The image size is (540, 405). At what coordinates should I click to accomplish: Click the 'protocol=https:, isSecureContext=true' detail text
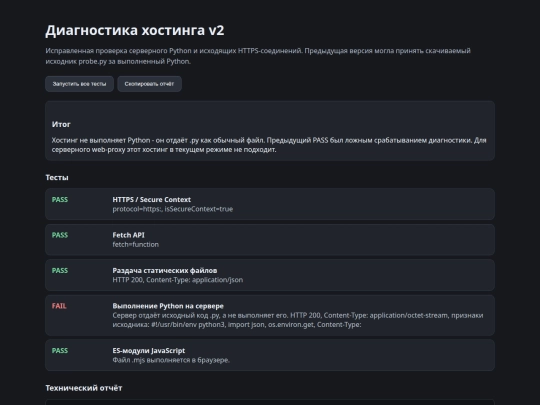click(x=173, y=209)
